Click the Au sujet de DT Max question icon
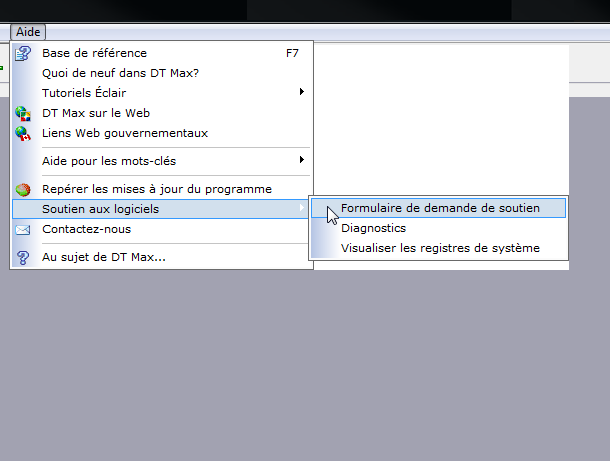The height and width of the screenshot is (461, 610). tap(23, 257)
